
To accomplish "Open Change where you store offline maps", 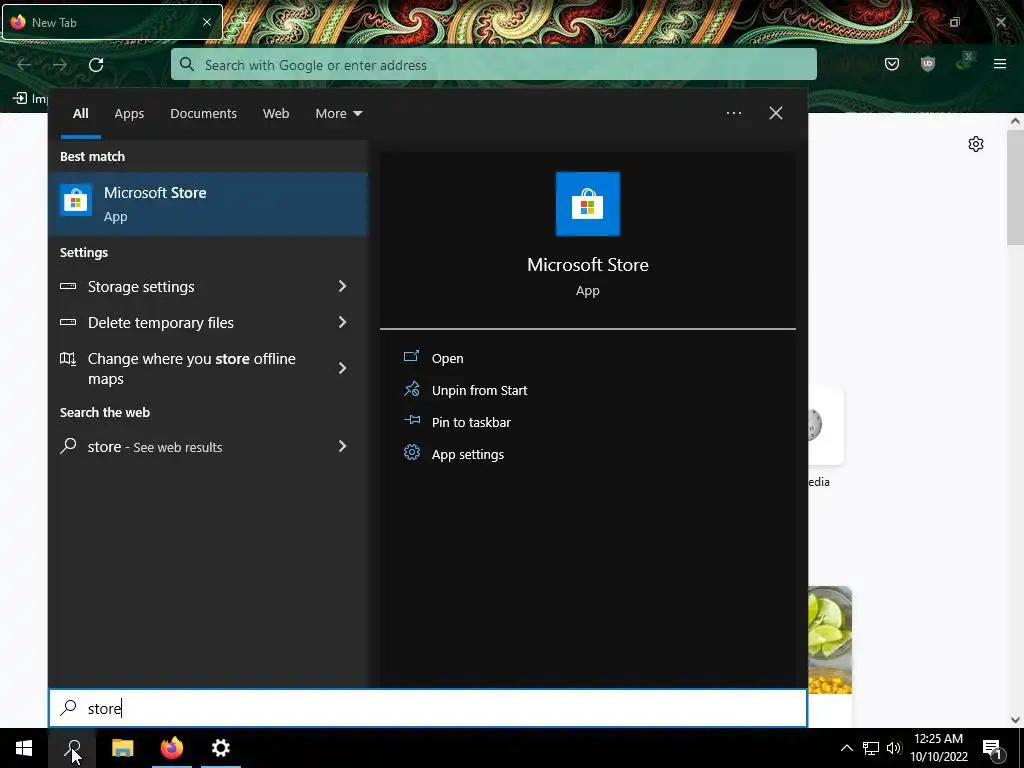I will tap(208, 368).
